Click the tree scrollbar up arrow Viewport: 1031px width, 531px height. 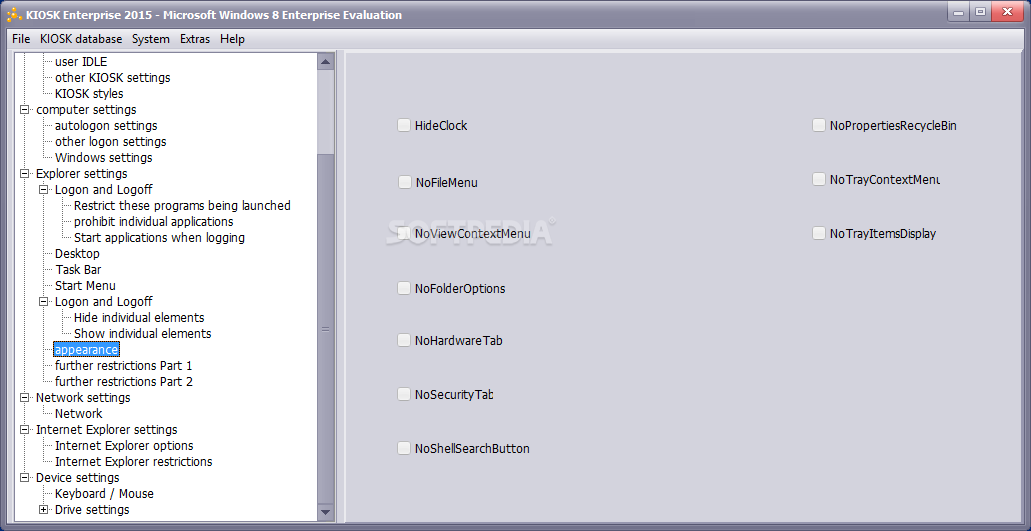(x=325, y=62)
